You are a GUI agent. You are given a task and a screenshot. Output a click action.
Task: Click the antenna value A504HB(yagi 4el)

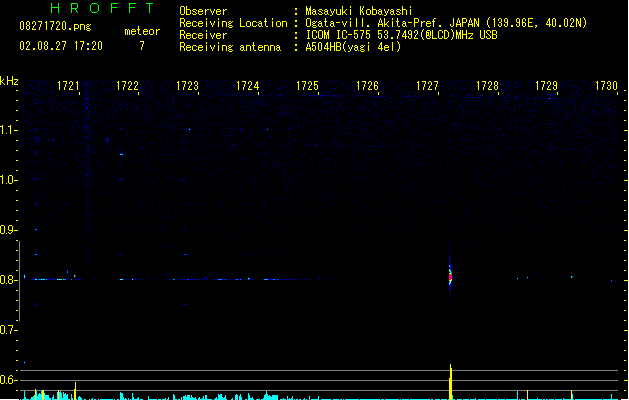(x=353, y=47)
